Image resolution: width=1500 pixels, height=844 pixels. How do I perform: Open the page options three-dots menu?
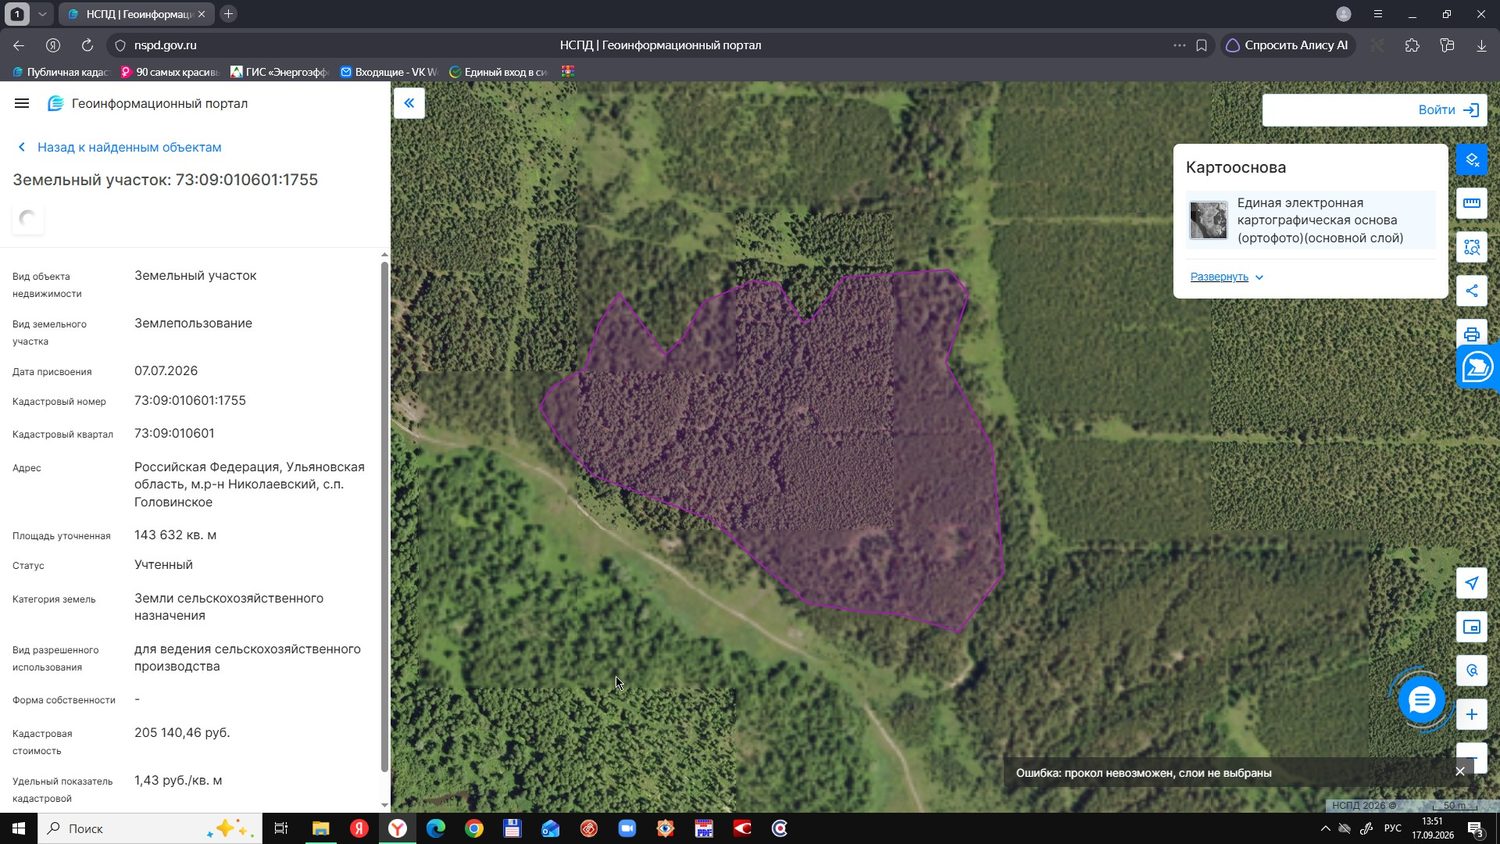[1179, 45]
